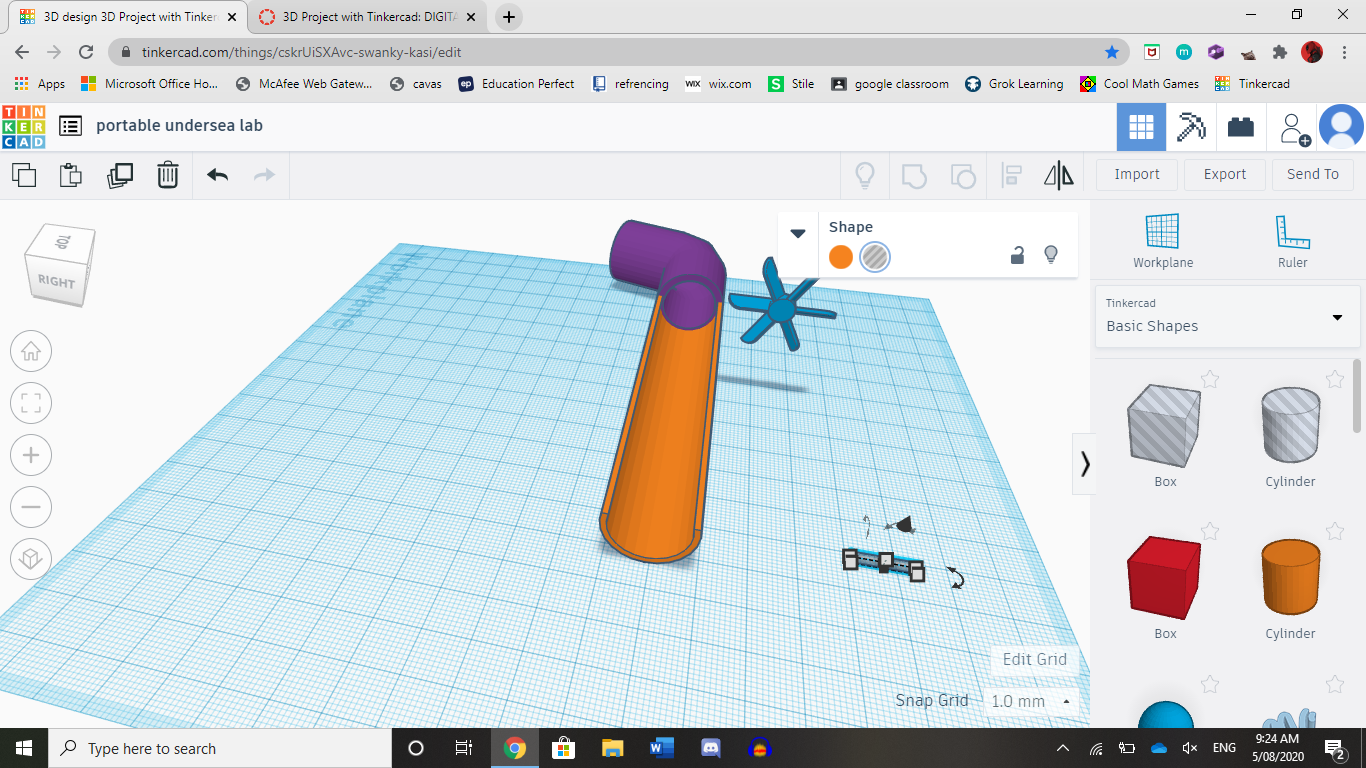Click the Show all lightbulb icon
This screenshot has height=768, width=1366.
[x=865, y=176]
